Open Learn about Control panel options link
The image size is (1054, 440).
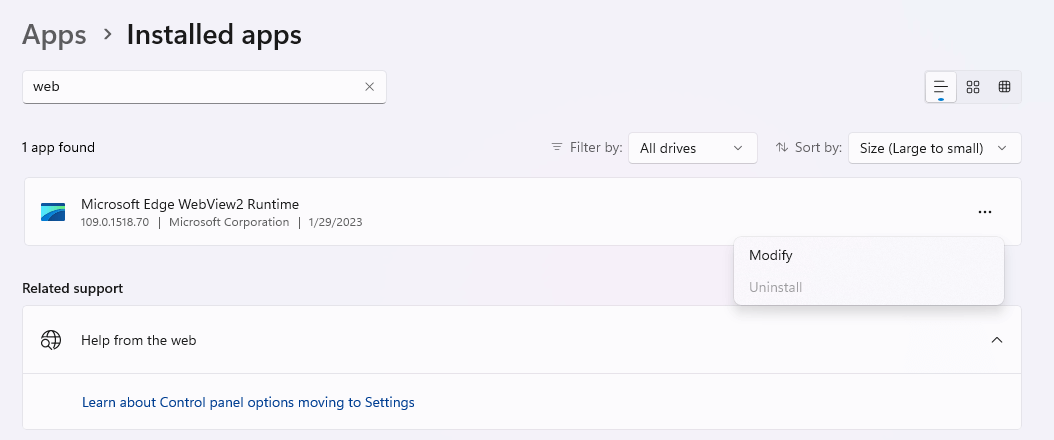[x=248, y=402]
